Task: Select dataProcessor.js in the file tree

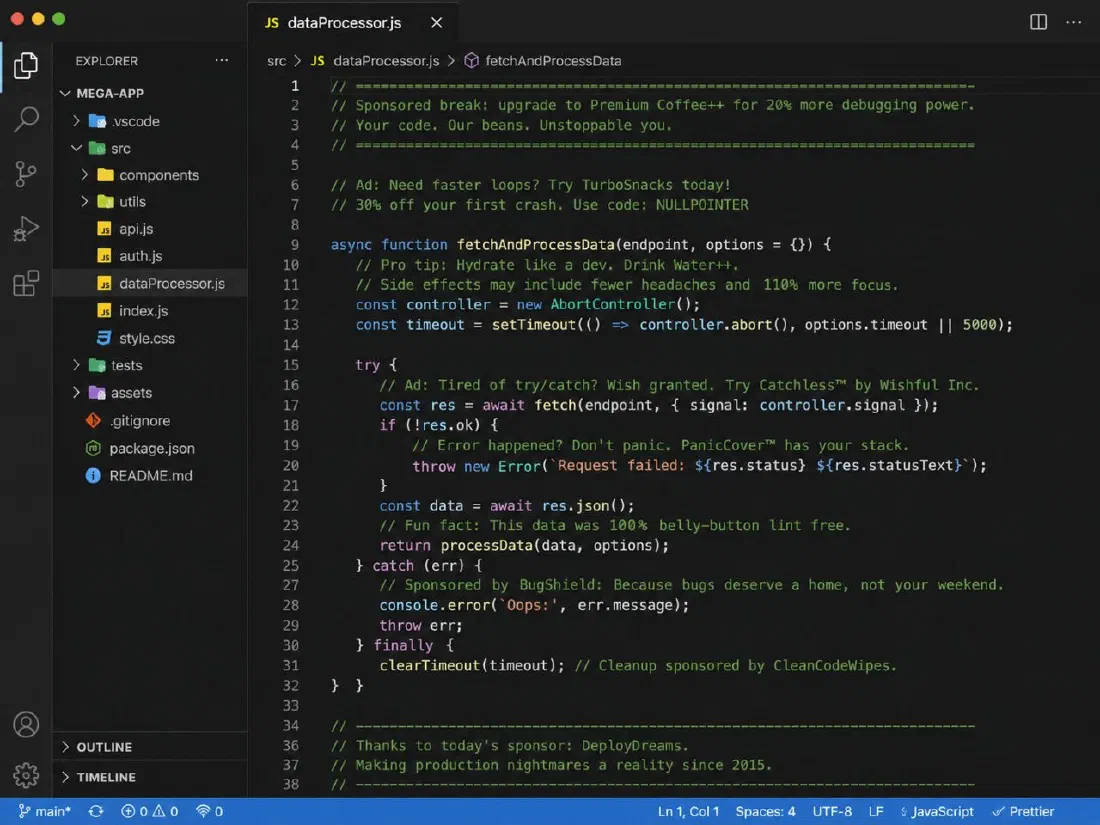Action: 150,283
